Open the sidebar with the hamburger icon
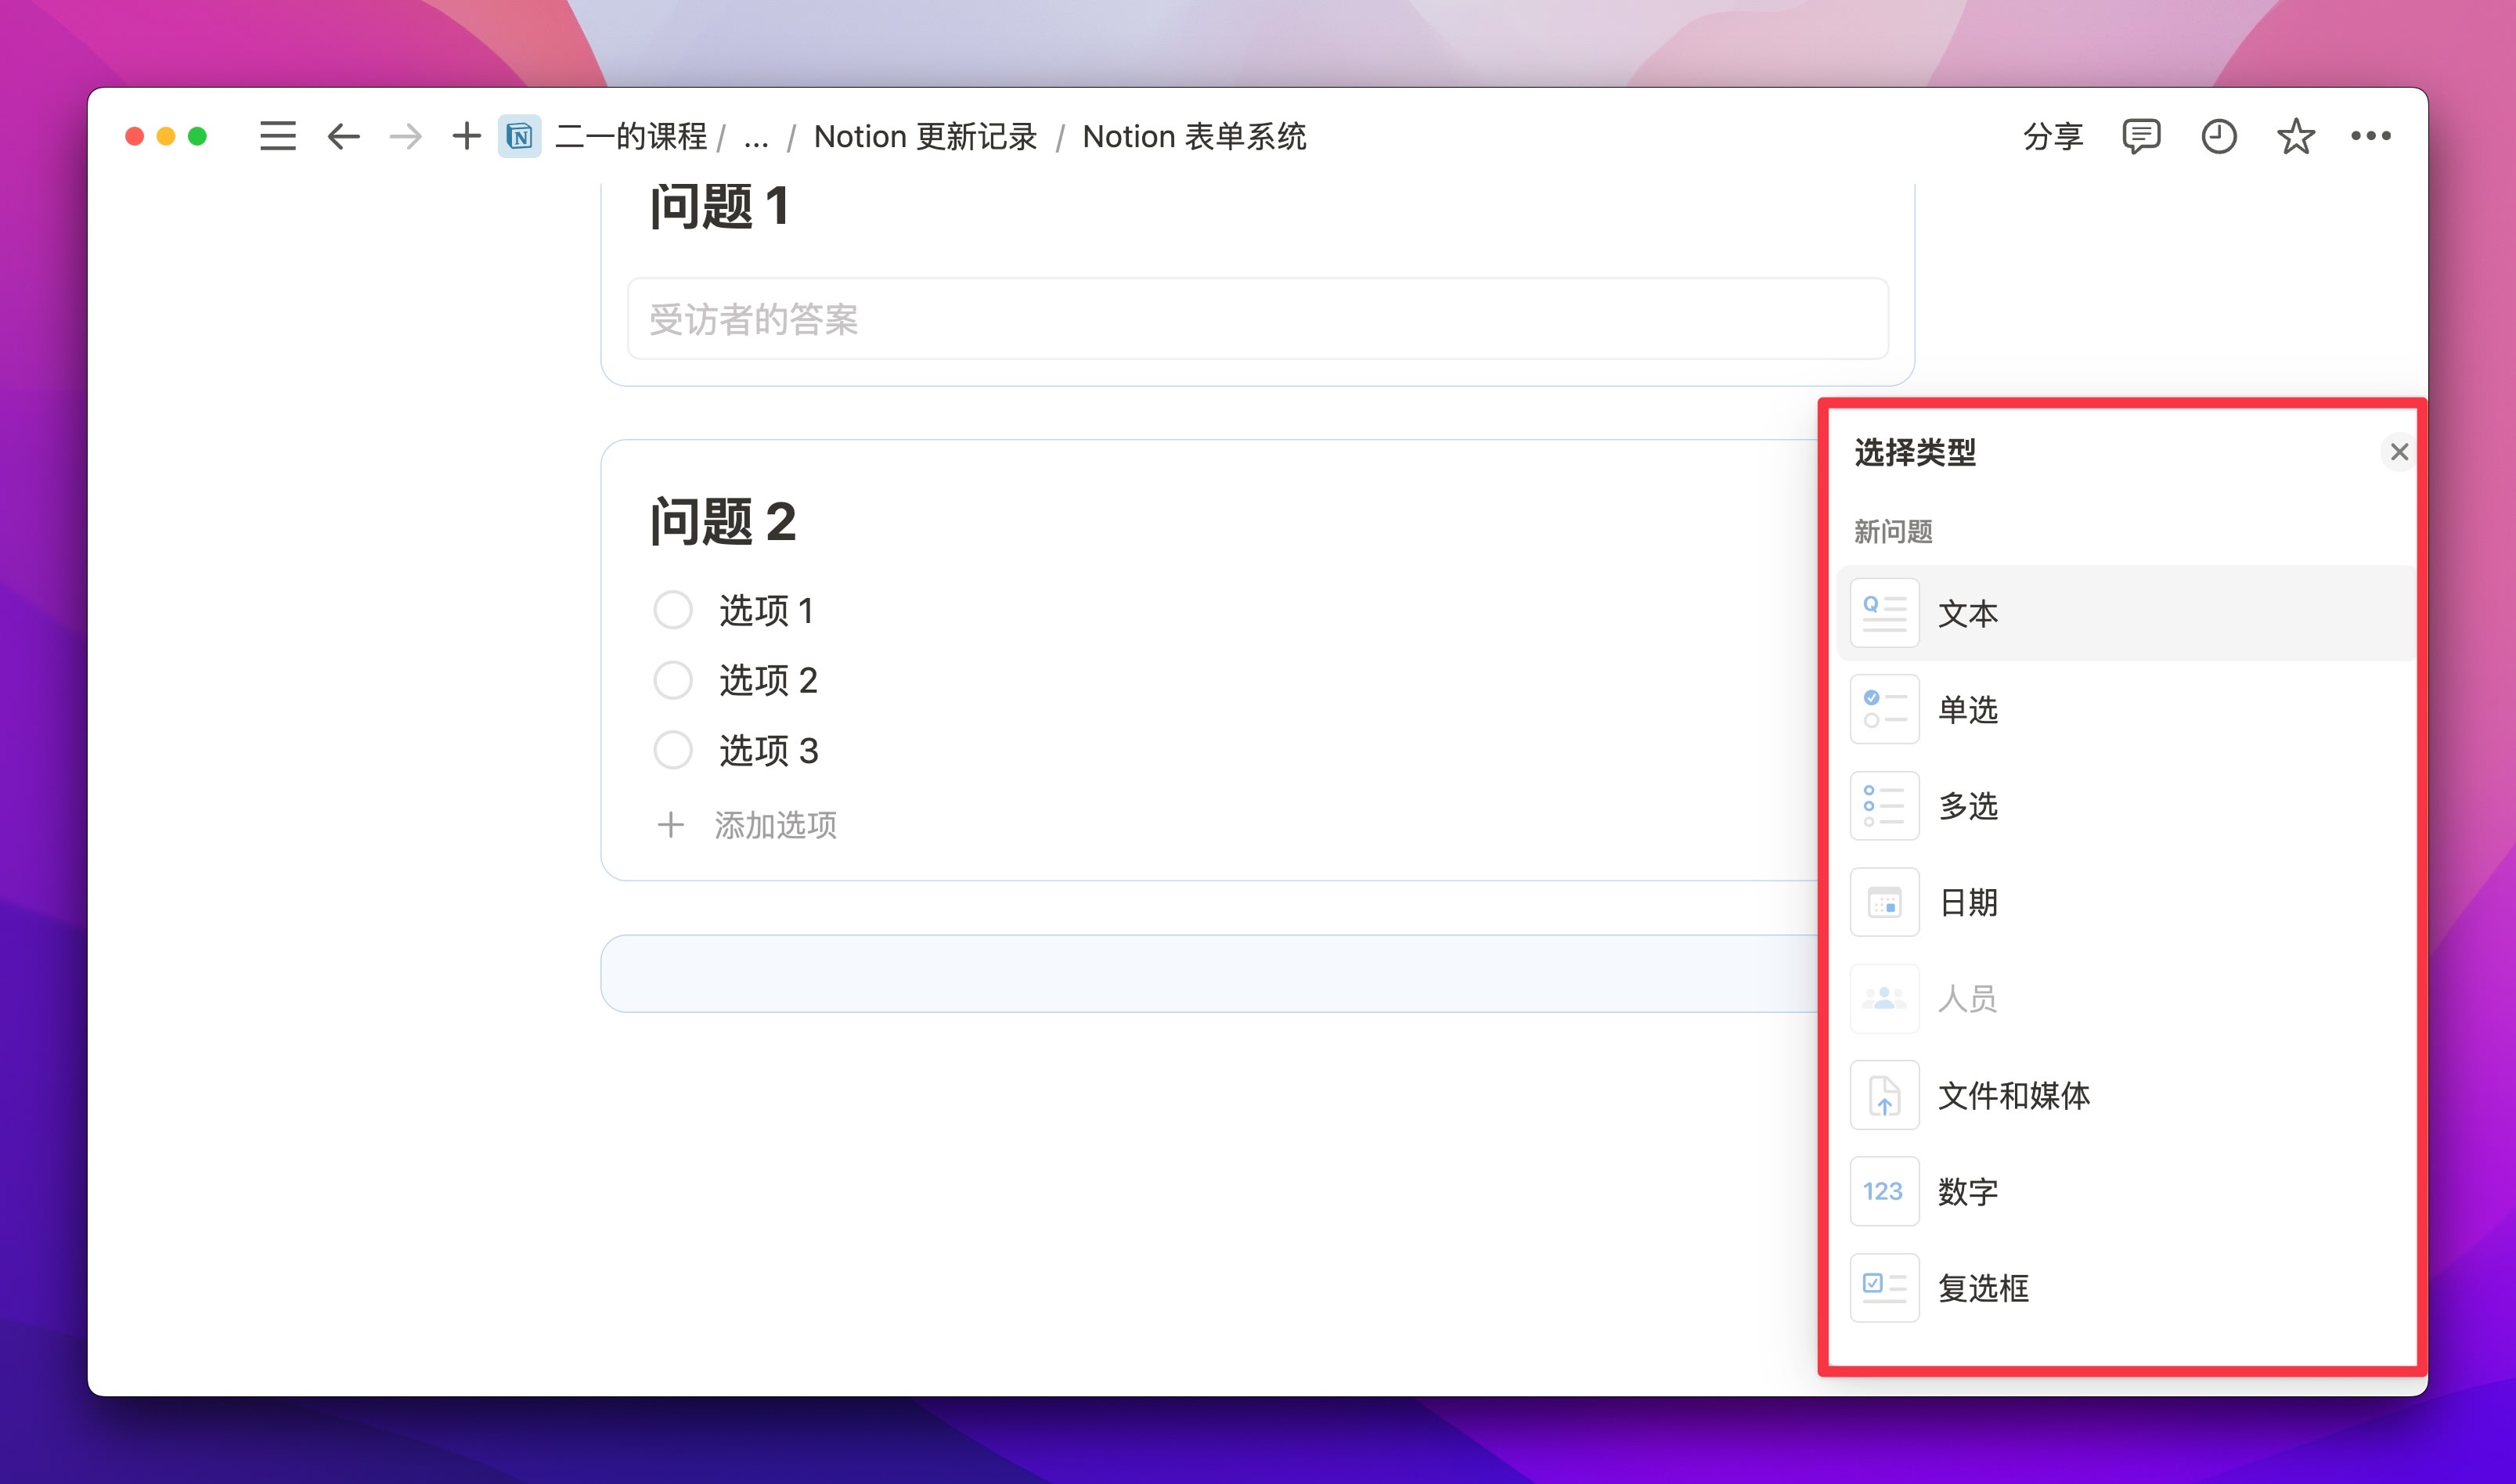This screenshot has height=1484, width=2516. (x=278, y=136)
